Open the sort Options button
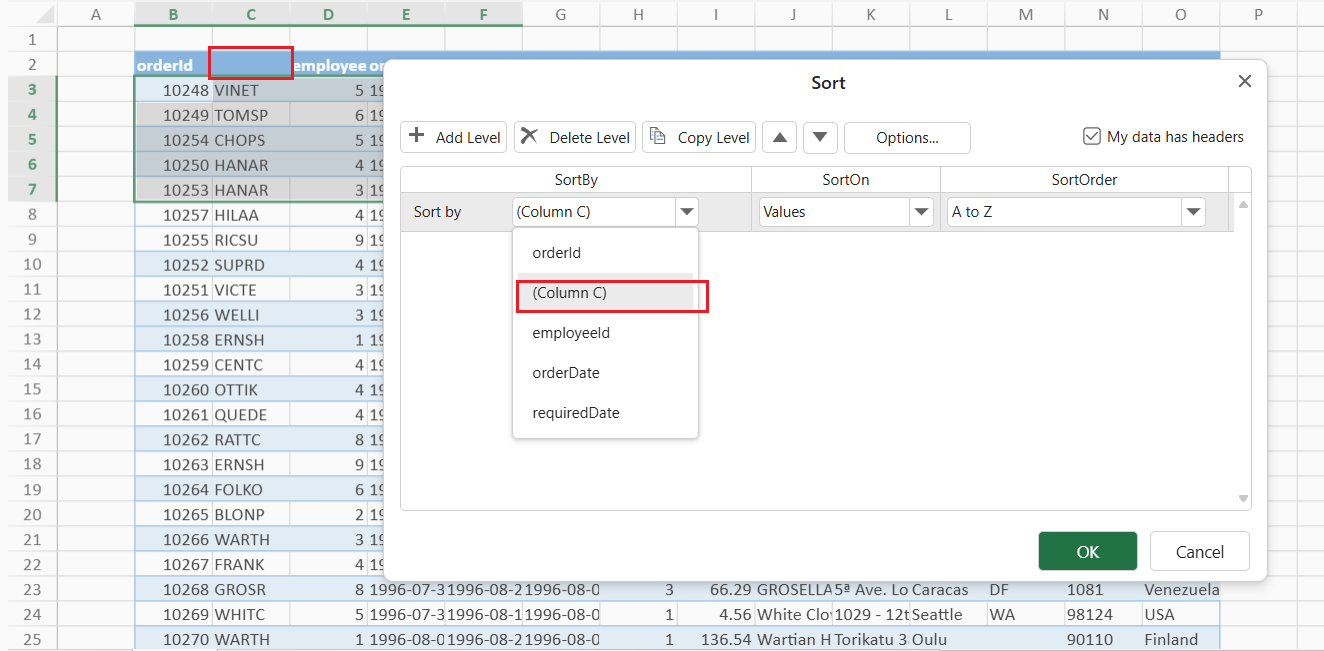1324x651 pixels. 906,137
